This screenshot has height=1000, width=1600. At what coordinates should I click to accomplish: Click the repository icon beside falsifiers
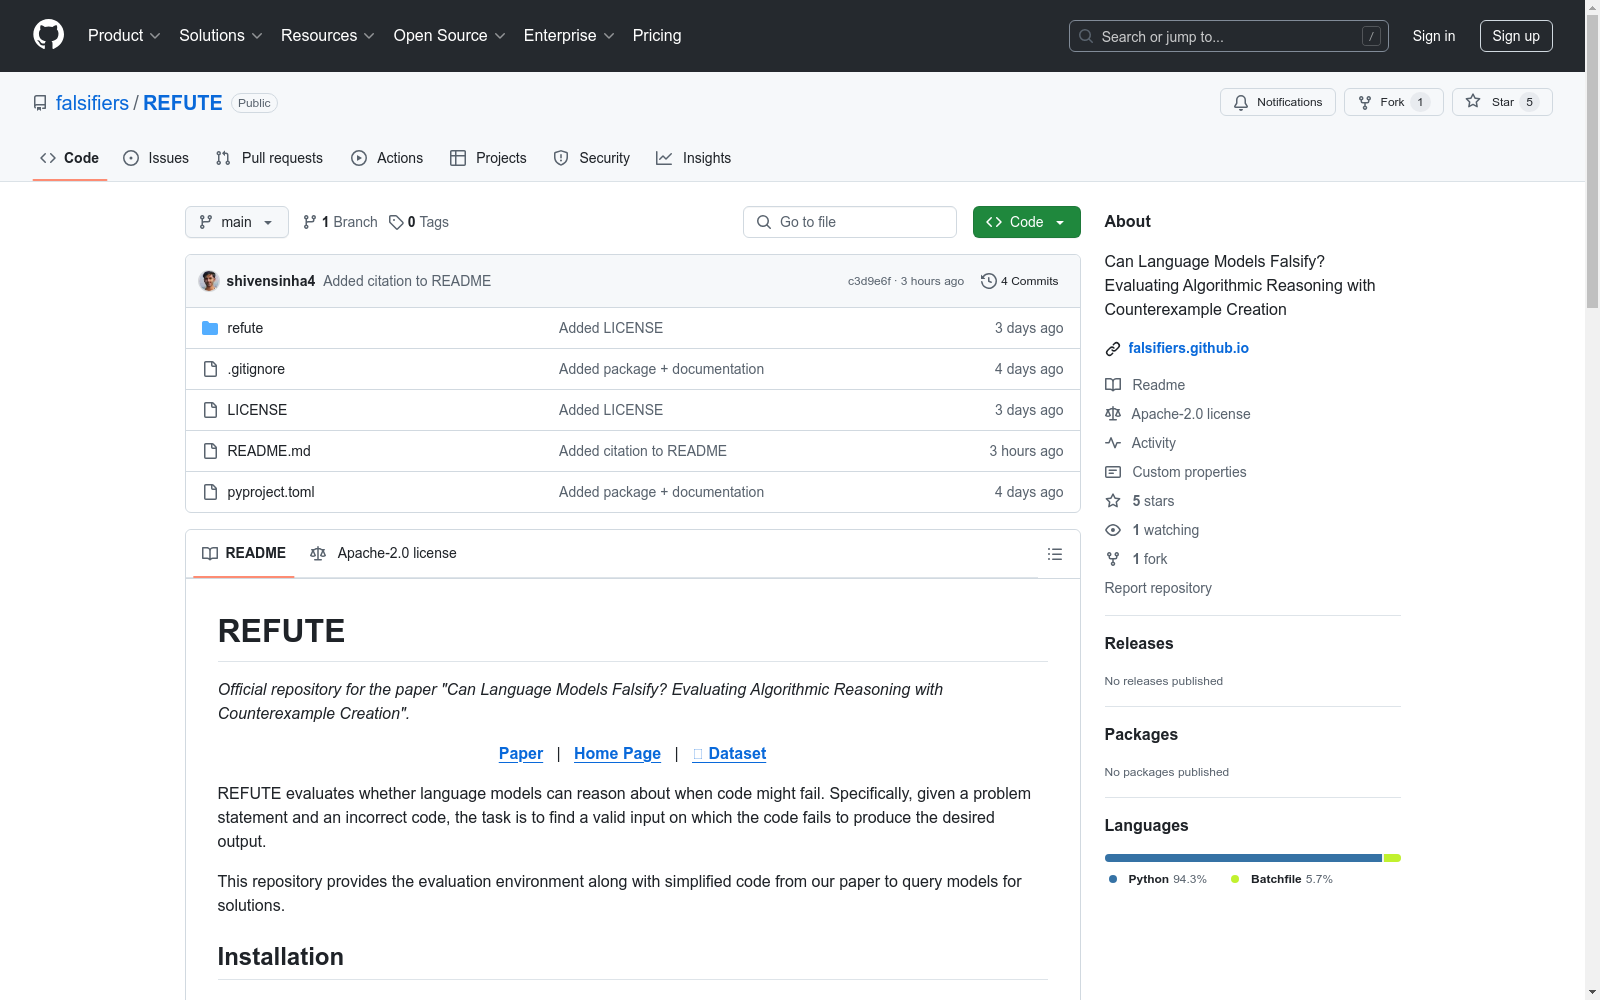pyautogui.click(x=40, y=103)
